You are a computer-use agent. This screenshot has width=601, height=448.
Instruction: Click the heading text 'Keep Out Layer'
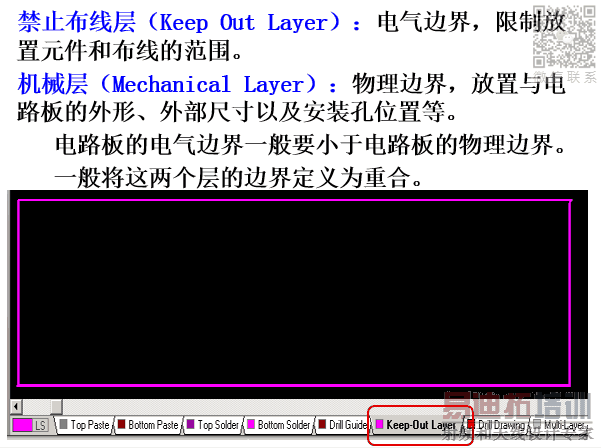[243, 22]
